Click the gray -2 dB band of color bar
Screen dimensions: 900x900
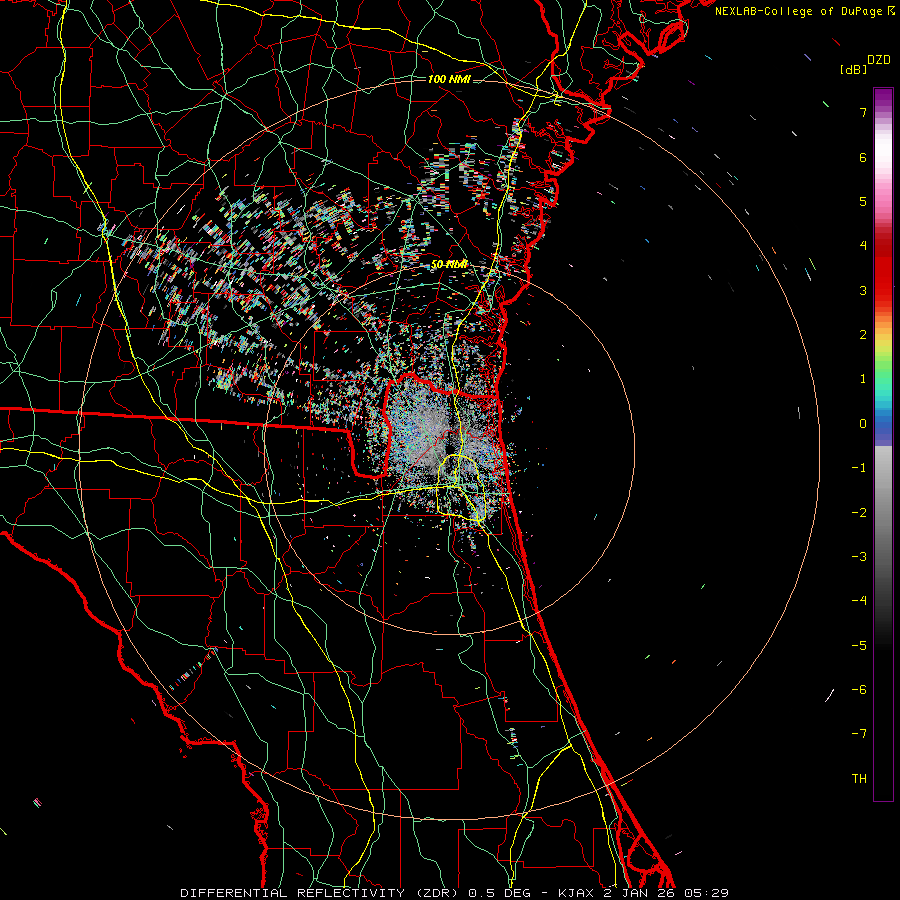pos(883,511)
